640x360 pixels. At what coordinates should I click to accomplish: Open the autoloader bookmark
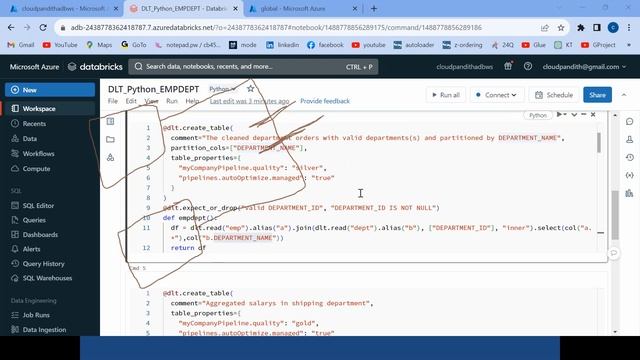(413, 45)
